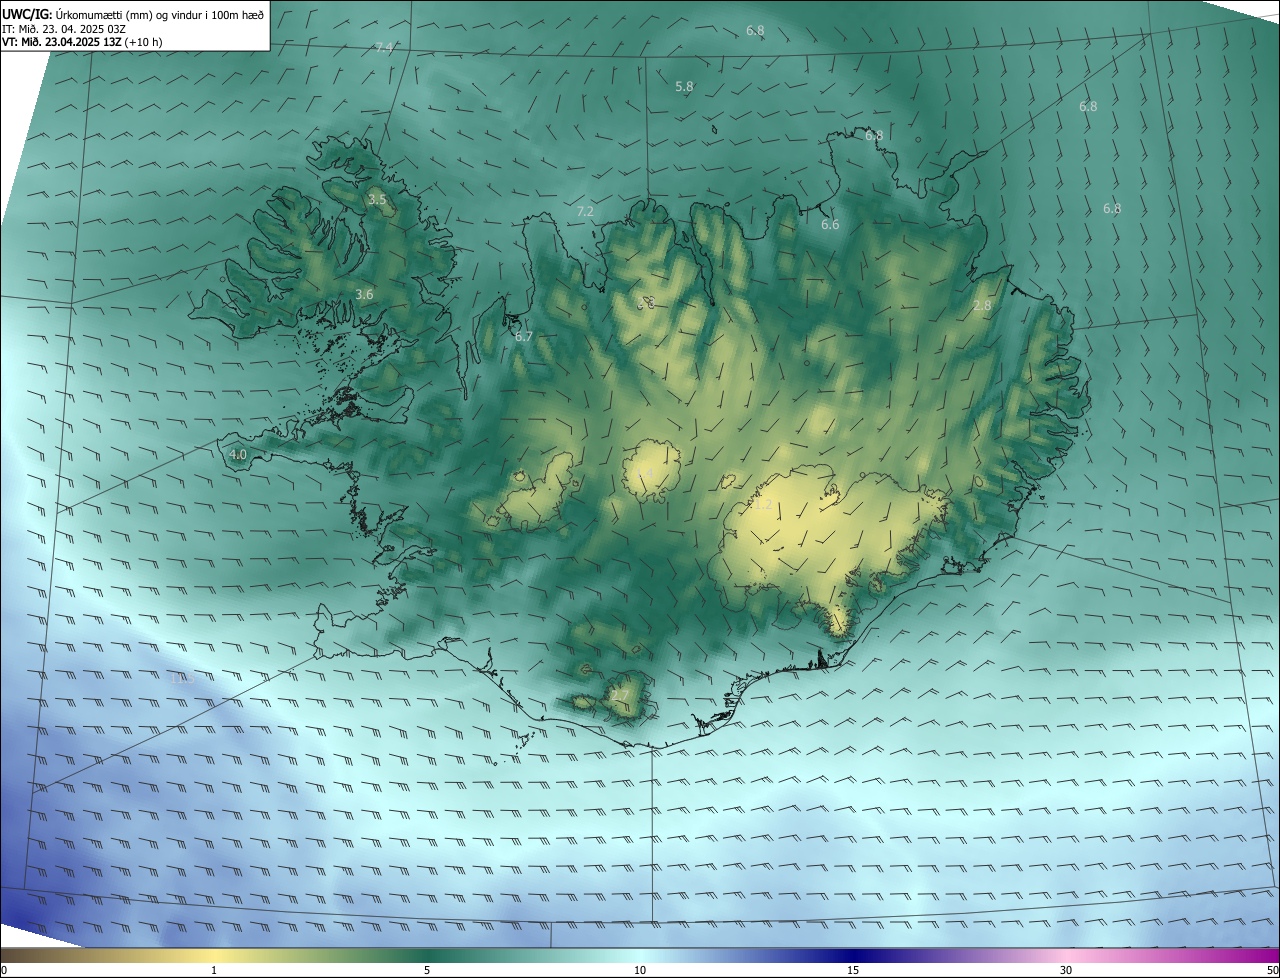Click the 10 tick label on the color scale

point(640,970)
